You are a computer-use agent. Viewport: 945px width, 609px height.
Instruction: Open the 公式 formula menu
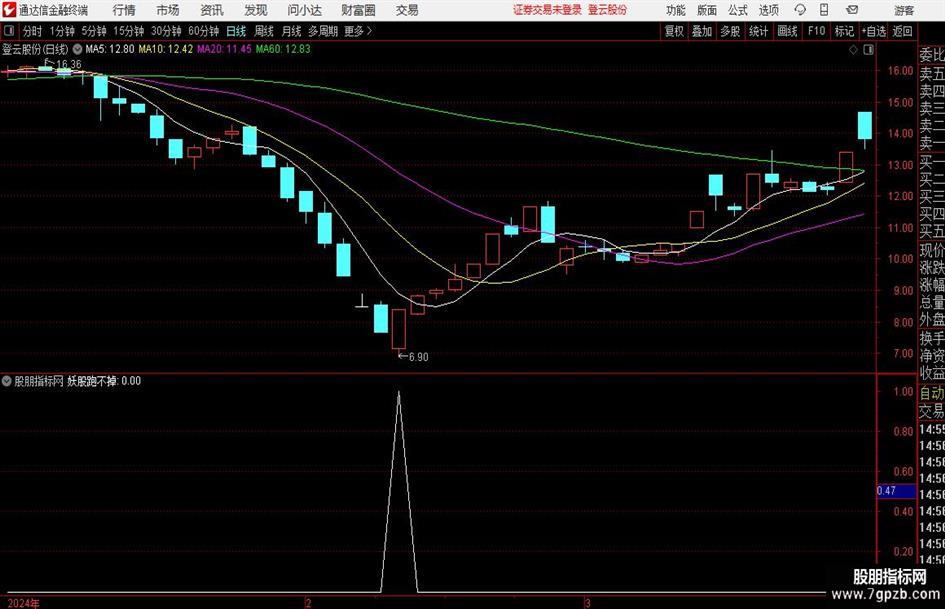coord(738,10)
